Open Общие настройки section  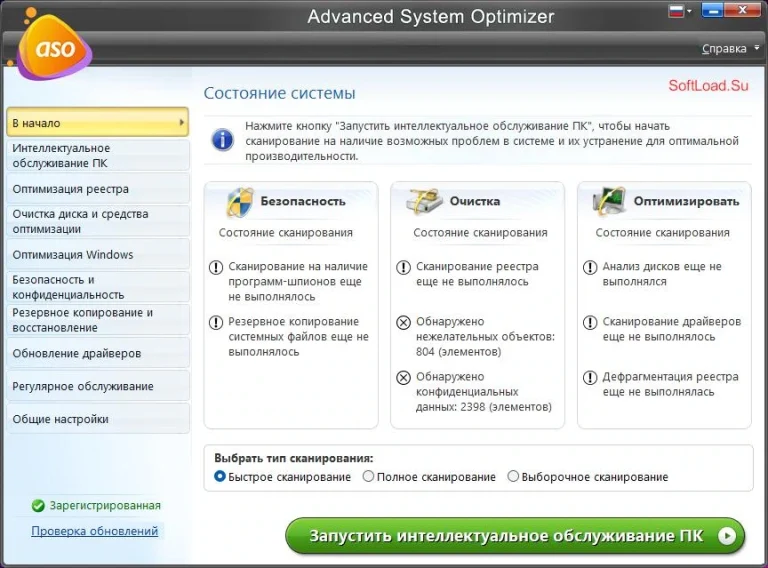[97, 419]
